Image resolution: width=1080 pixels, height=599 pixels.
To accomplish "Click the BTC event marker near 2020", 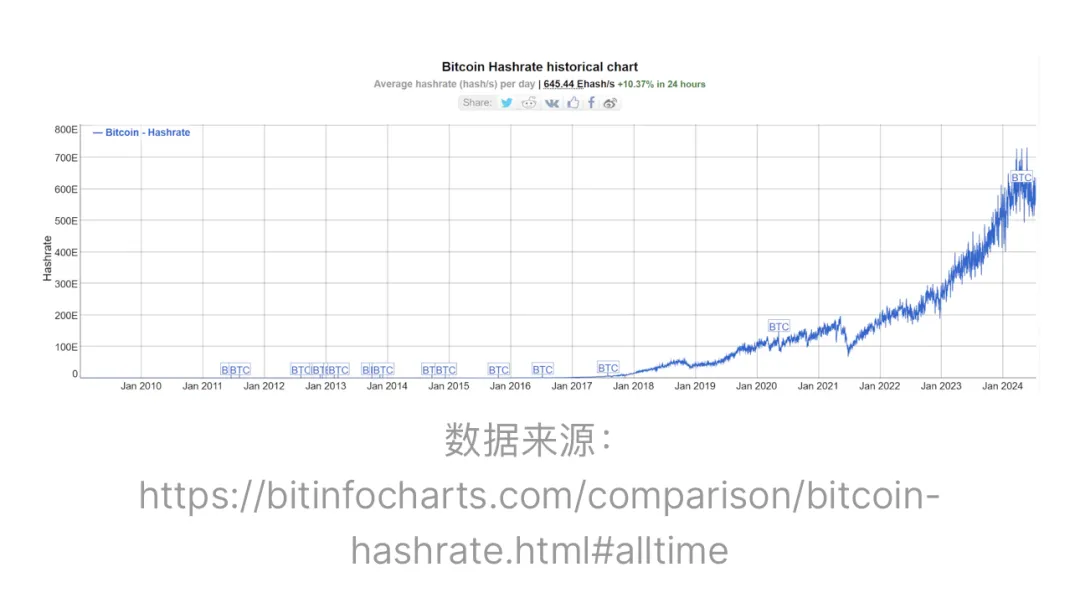I will coord(779,327).
